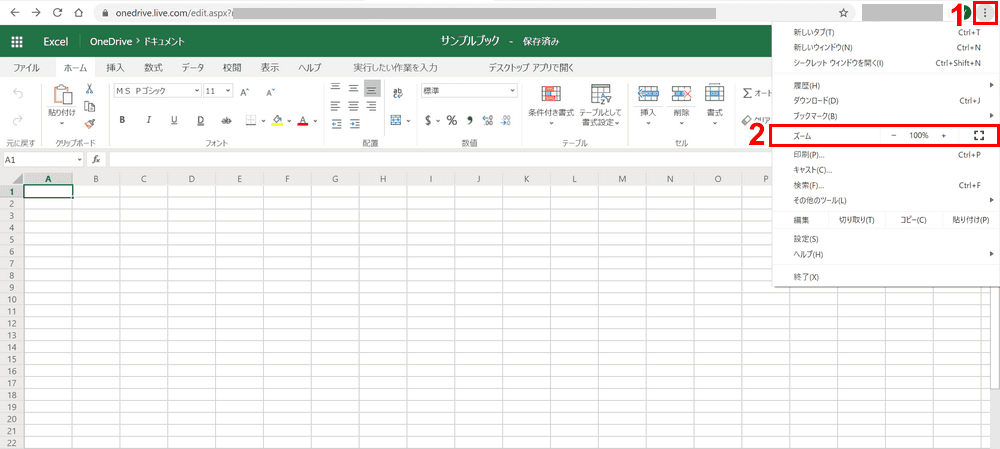This screenshot has width=1000, height=449.
Task: Open the A1 name box dropdown arrow
Action: [80, 159]
